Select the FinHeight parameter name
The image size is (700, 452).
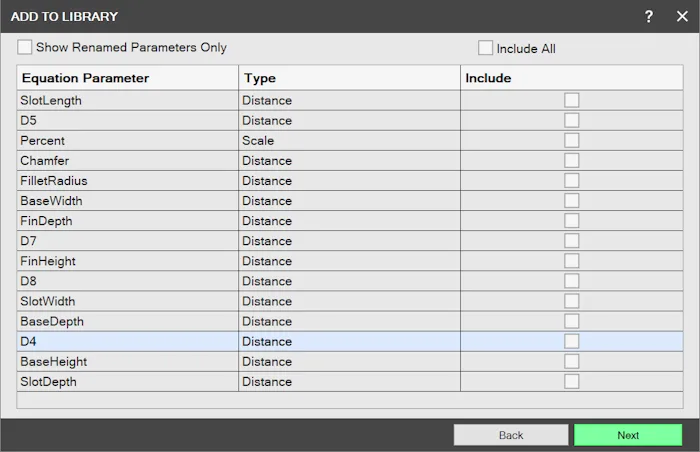pos(48,261)
